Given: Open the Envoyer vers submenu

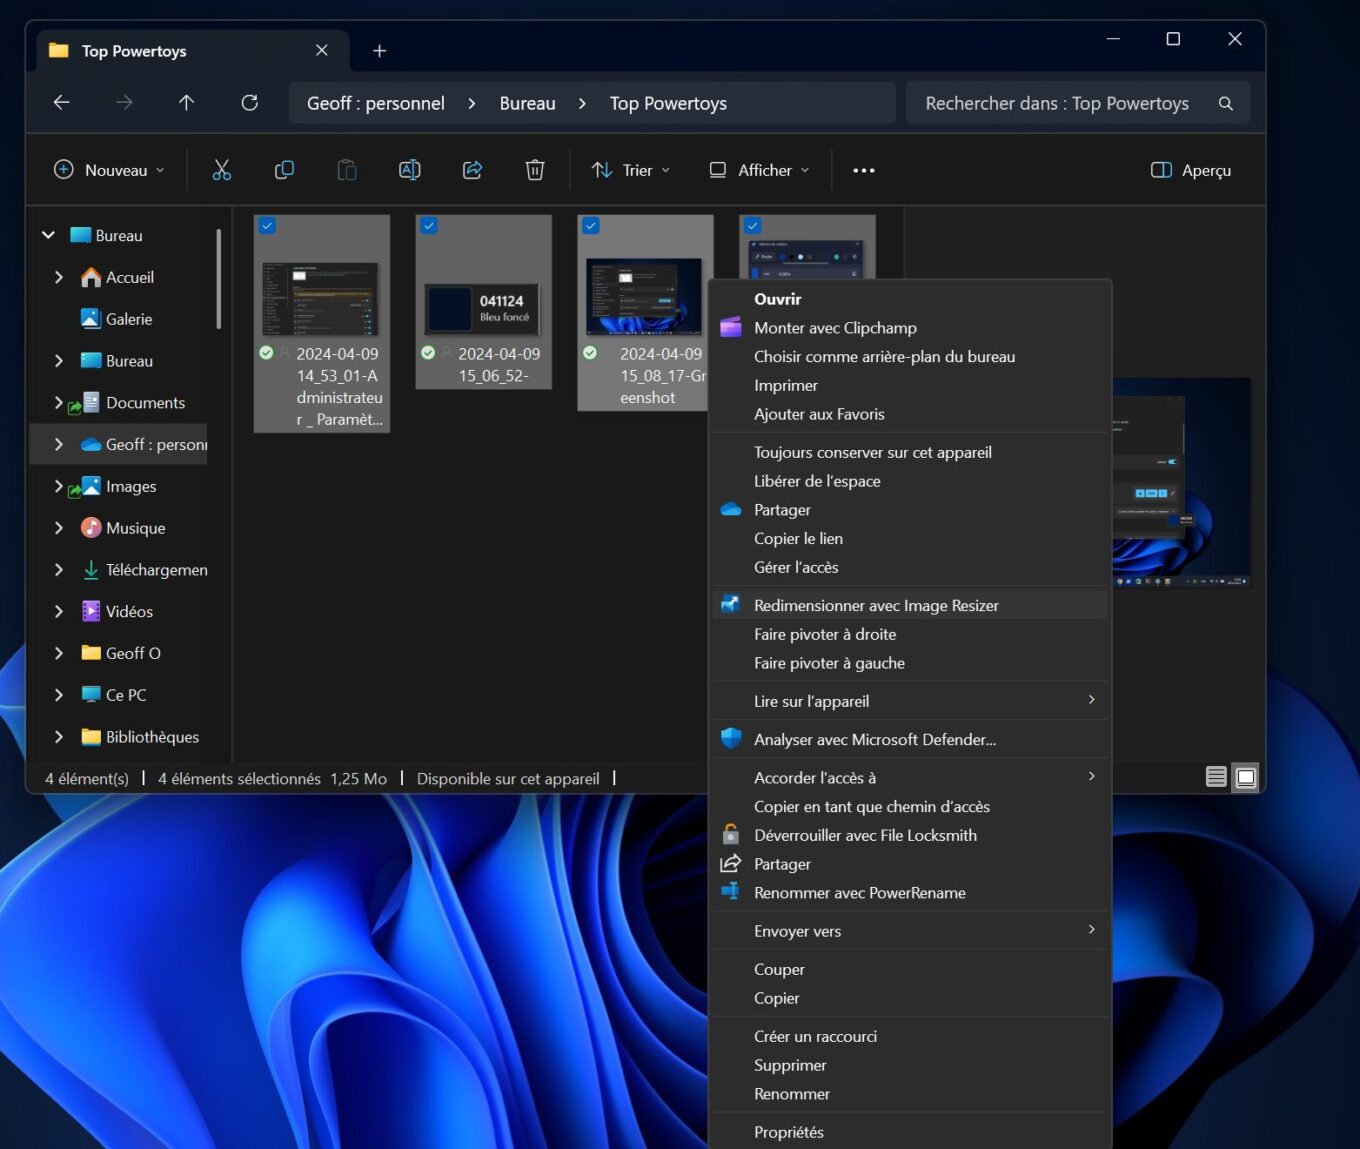Looking at the screenshot, I should pos(910,931).
